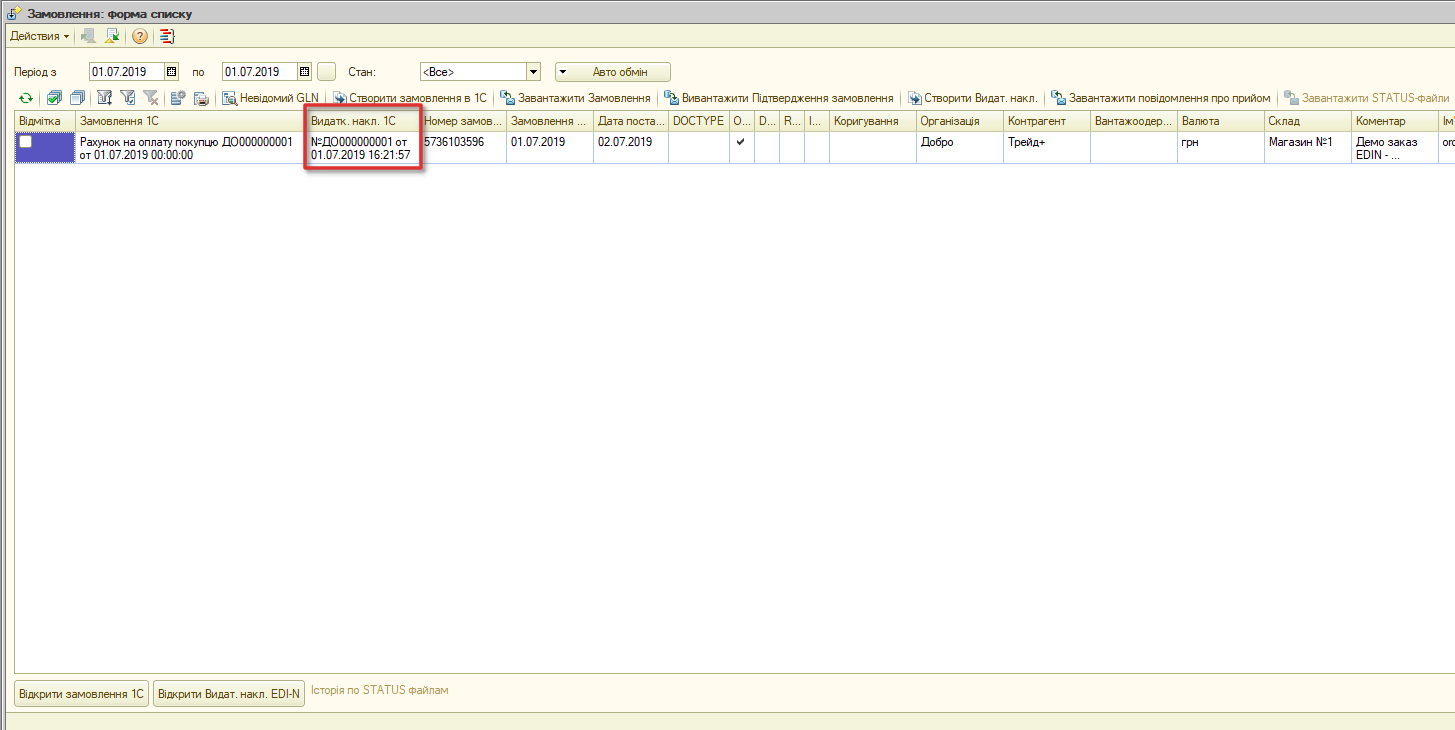Click Завантажити Замовлення toolbar button

click(575, 98)
